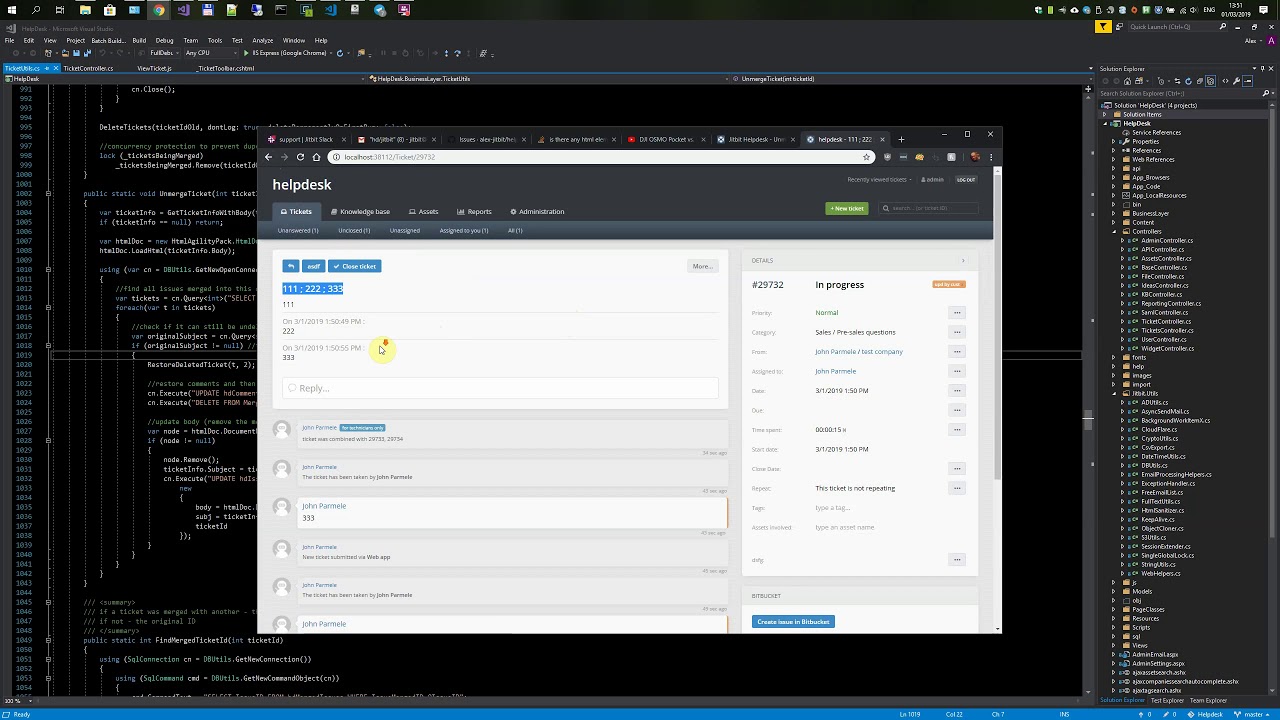Toggle Show All Files in Solution Explorer
Viewport: 1280px width, 720px height.
[x=1210, y=81]
